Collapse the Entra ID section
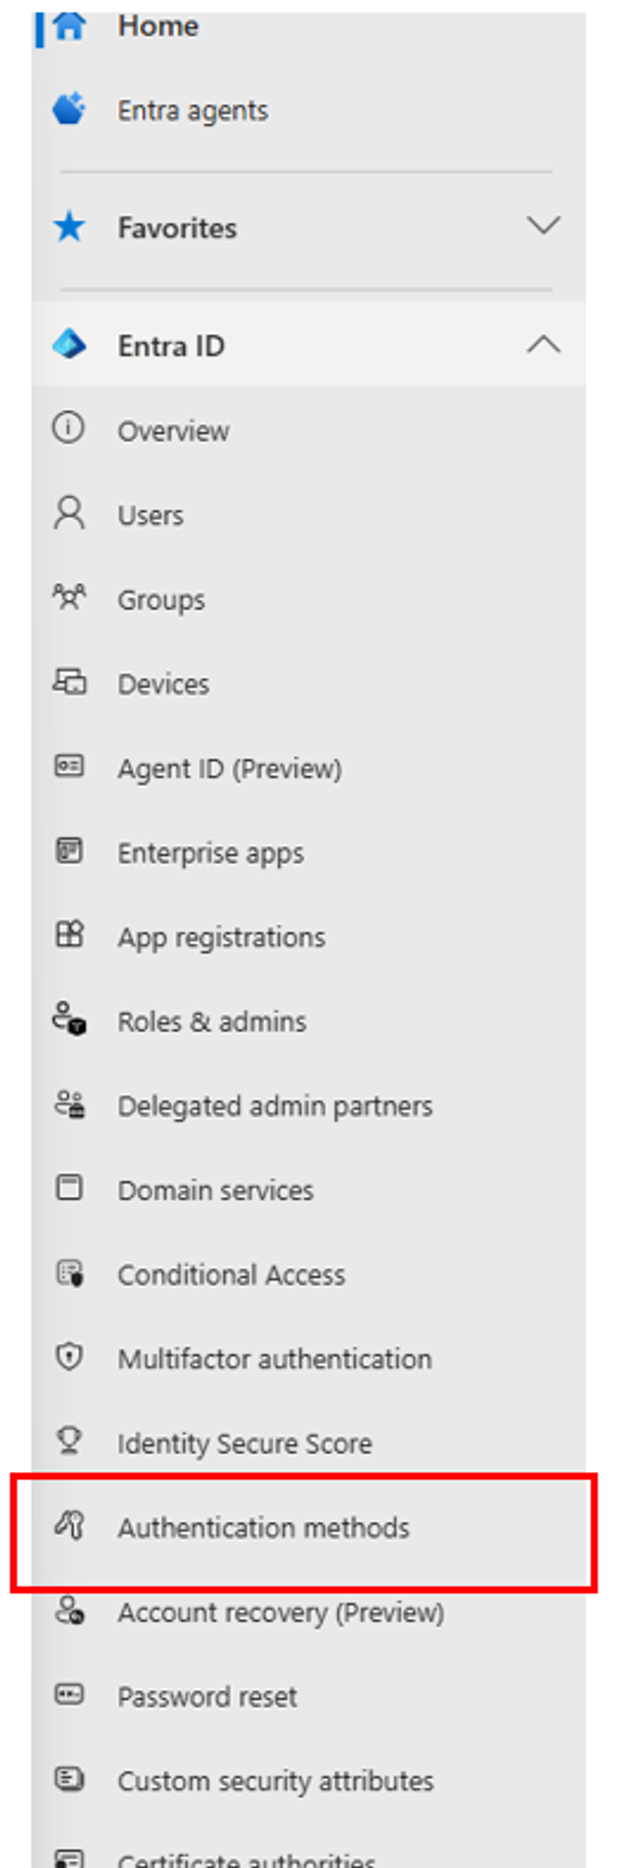This screenshot has width=640, height=1868. 545,345
